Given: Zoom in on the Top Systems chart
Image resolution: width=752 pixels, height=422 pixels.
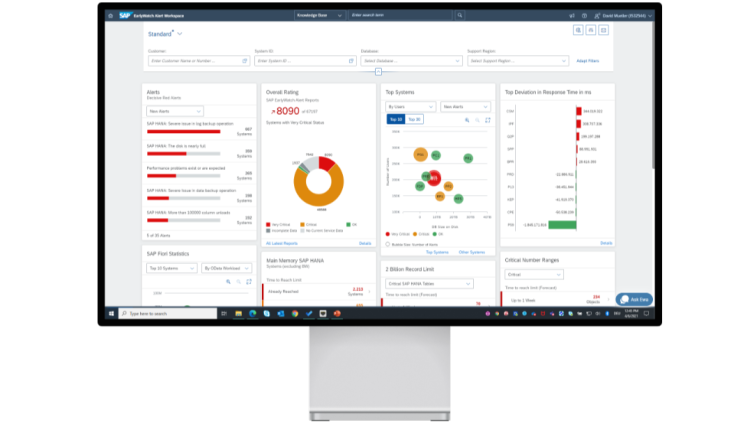Looking at the screenshot, I should [466, 119].
